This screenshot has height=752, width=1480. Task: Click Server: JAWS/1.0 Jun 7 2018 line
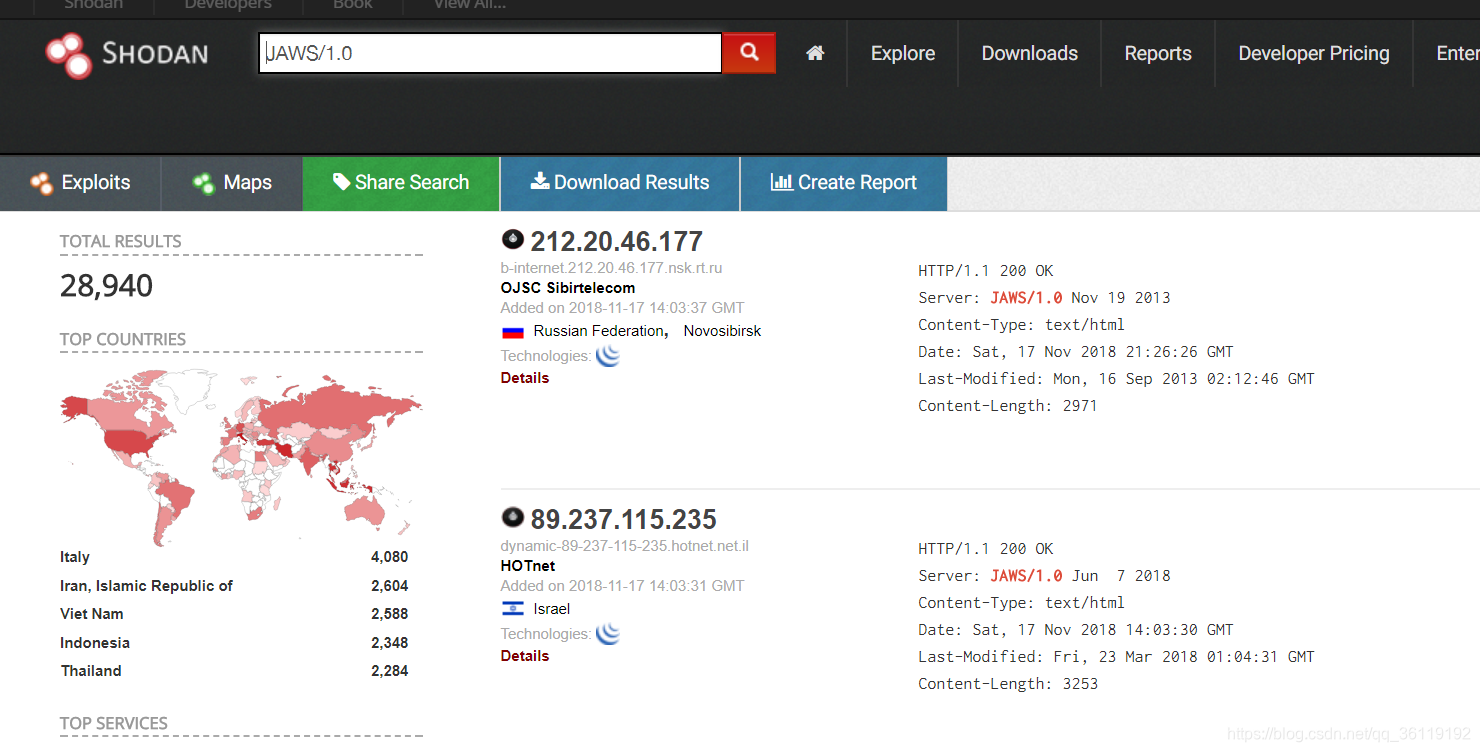[1044, 576]
